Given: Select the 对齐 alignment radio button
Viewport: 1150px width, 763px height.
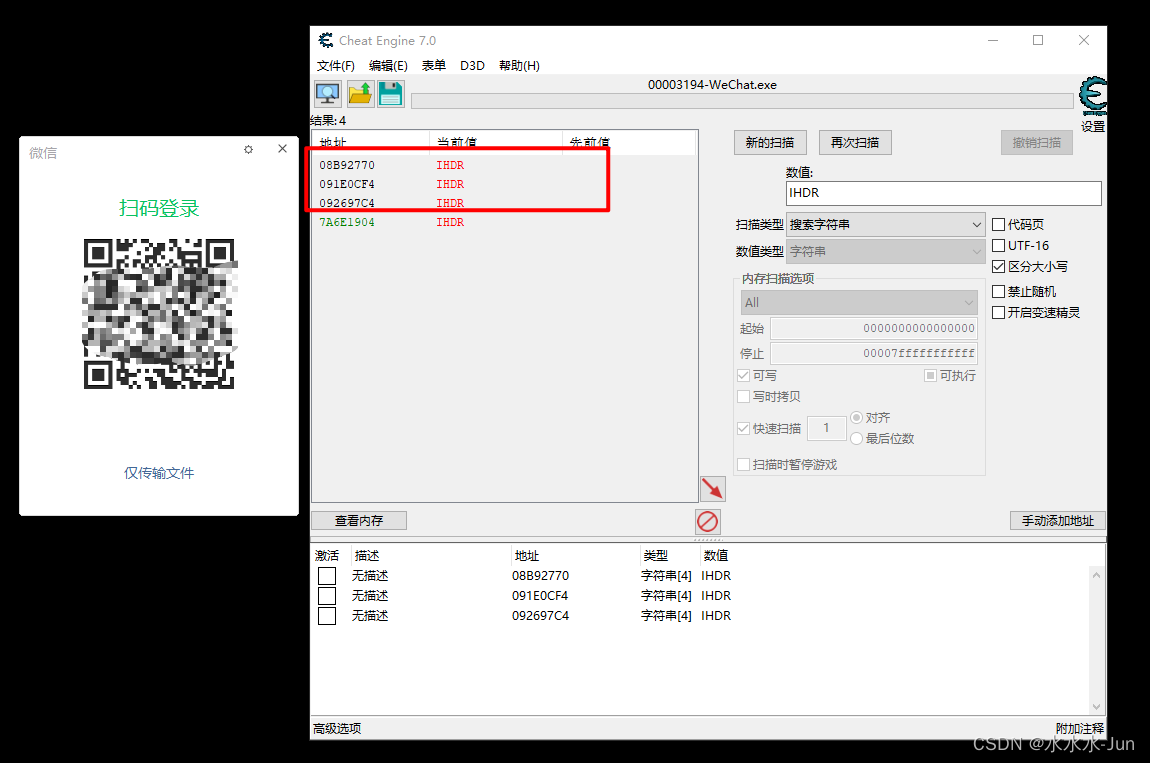Looking at the screenshot, I should coord(857,417).
